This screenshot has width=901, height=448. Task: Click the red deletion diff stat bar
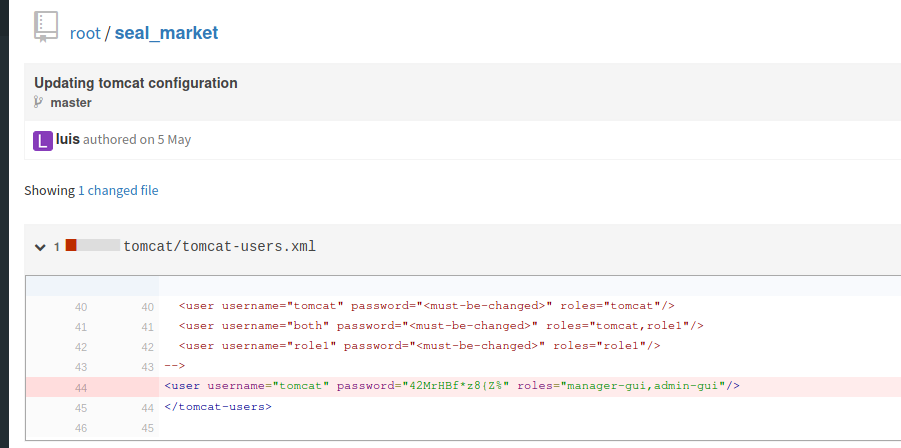(x=71, y=245)
